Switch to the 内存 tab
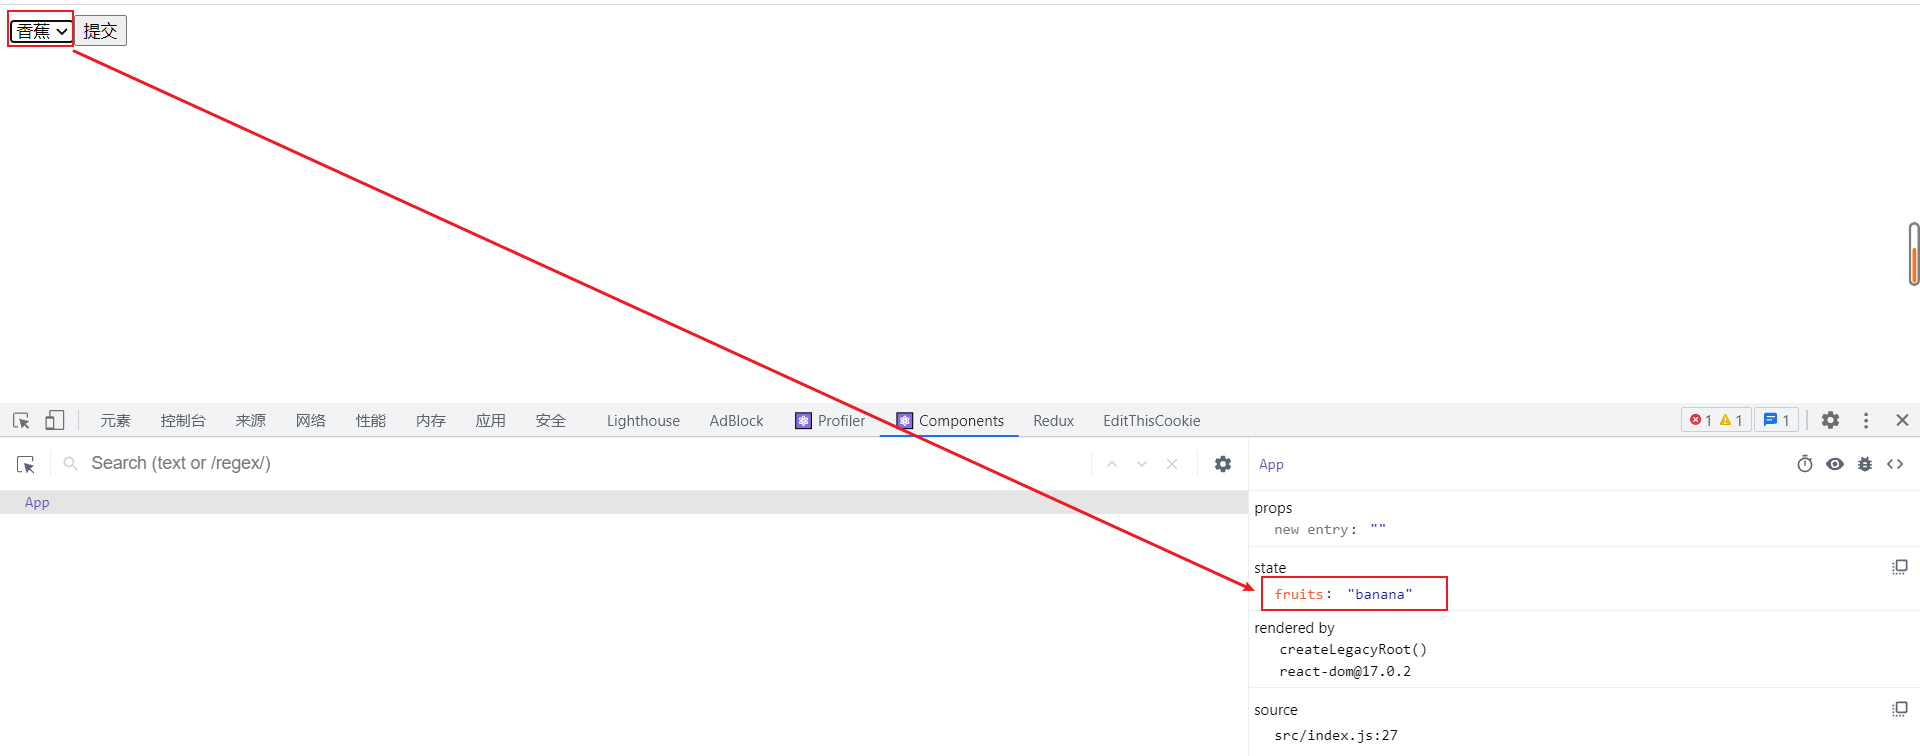 point(431,421)
